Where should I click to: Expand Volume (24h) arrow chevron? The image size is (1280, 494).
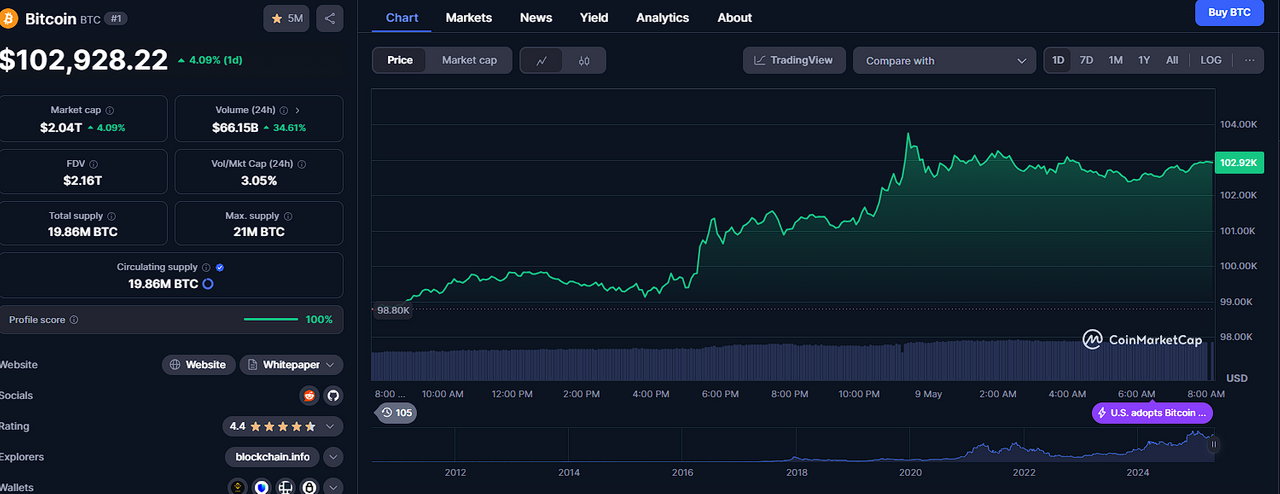click(x=297, y=110)
